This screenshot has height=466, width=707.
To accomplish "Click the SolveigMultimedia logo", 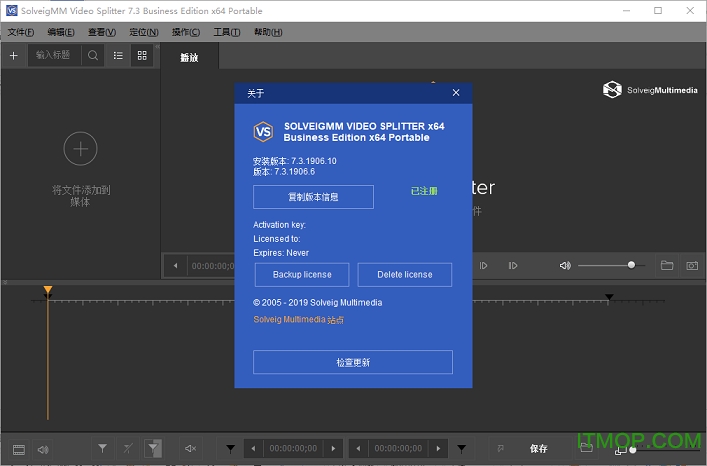I will click(x=650, y=90).
